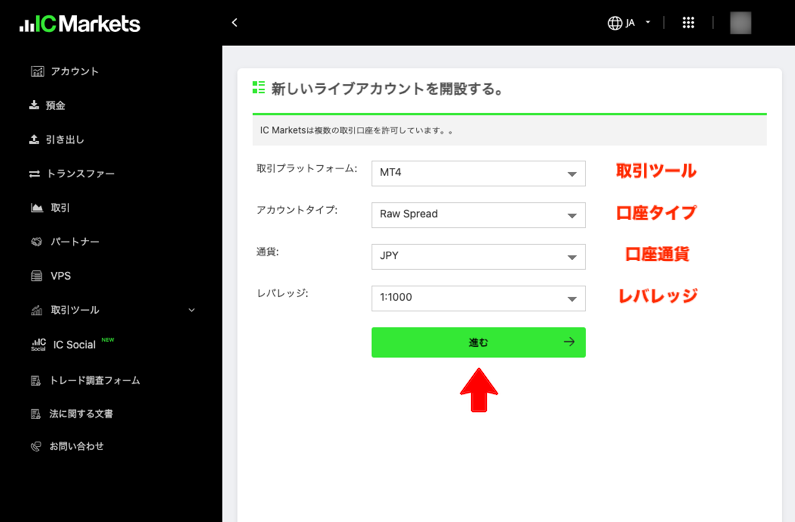The image size is (795, 522).
Task: Click the 取引プラットフォーム label
Action: click(x=307, y=168)
